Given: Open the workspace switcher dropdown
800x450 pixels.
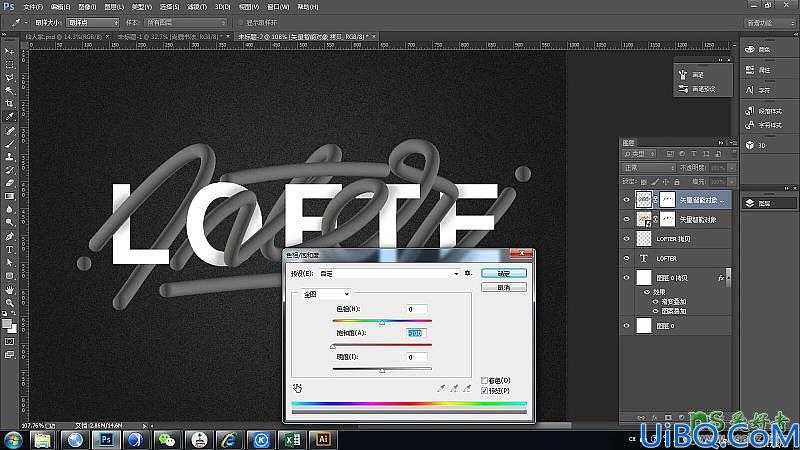Looking at the screenshot, I should 769,23.
